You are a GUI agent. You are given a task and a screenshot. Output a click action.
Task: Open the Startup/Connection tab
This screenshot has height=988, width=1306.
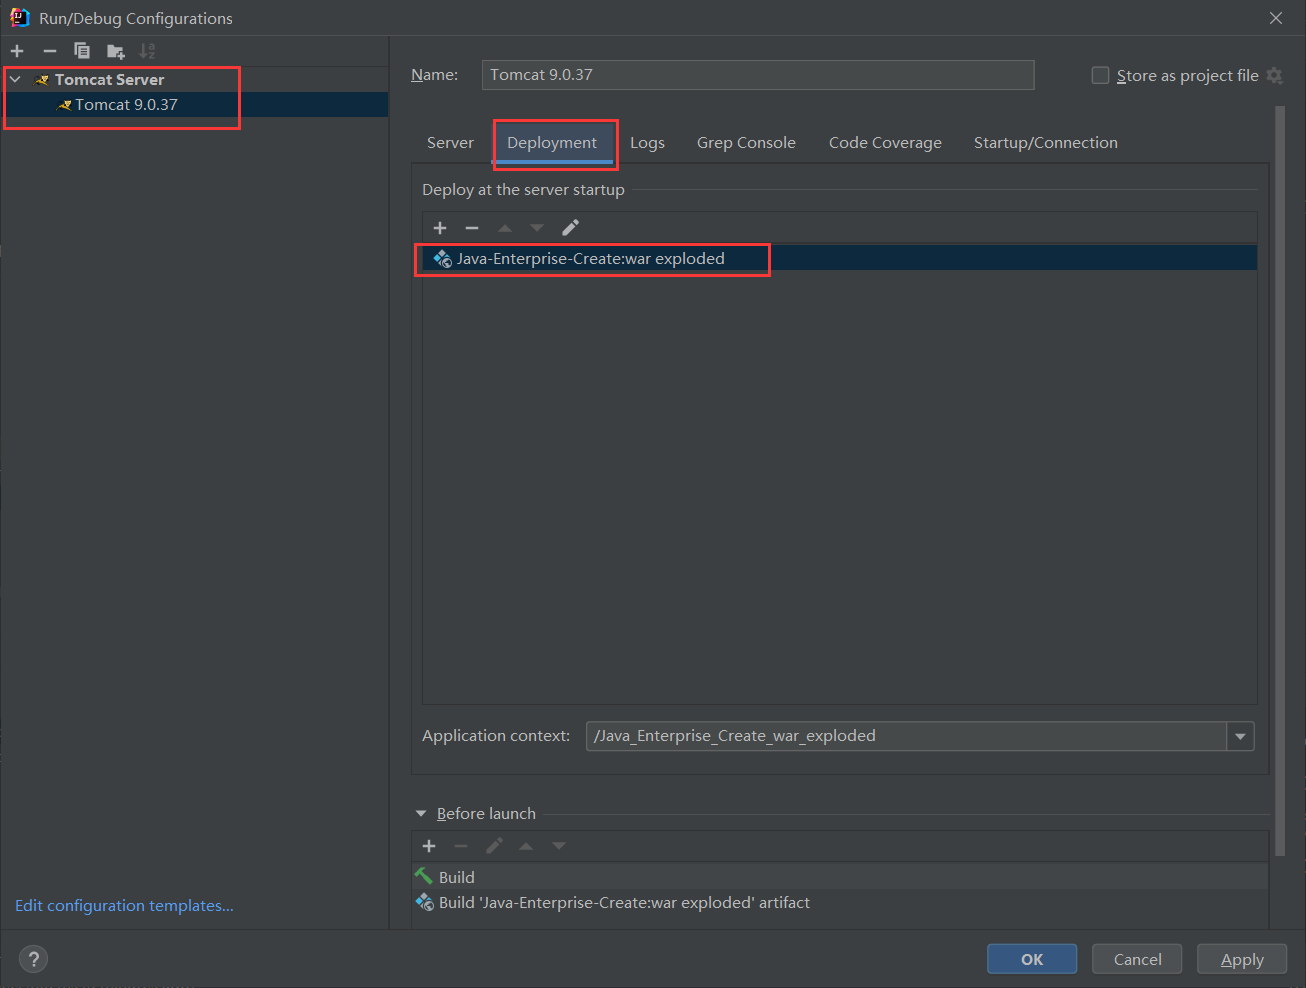tap(1045, 143)
